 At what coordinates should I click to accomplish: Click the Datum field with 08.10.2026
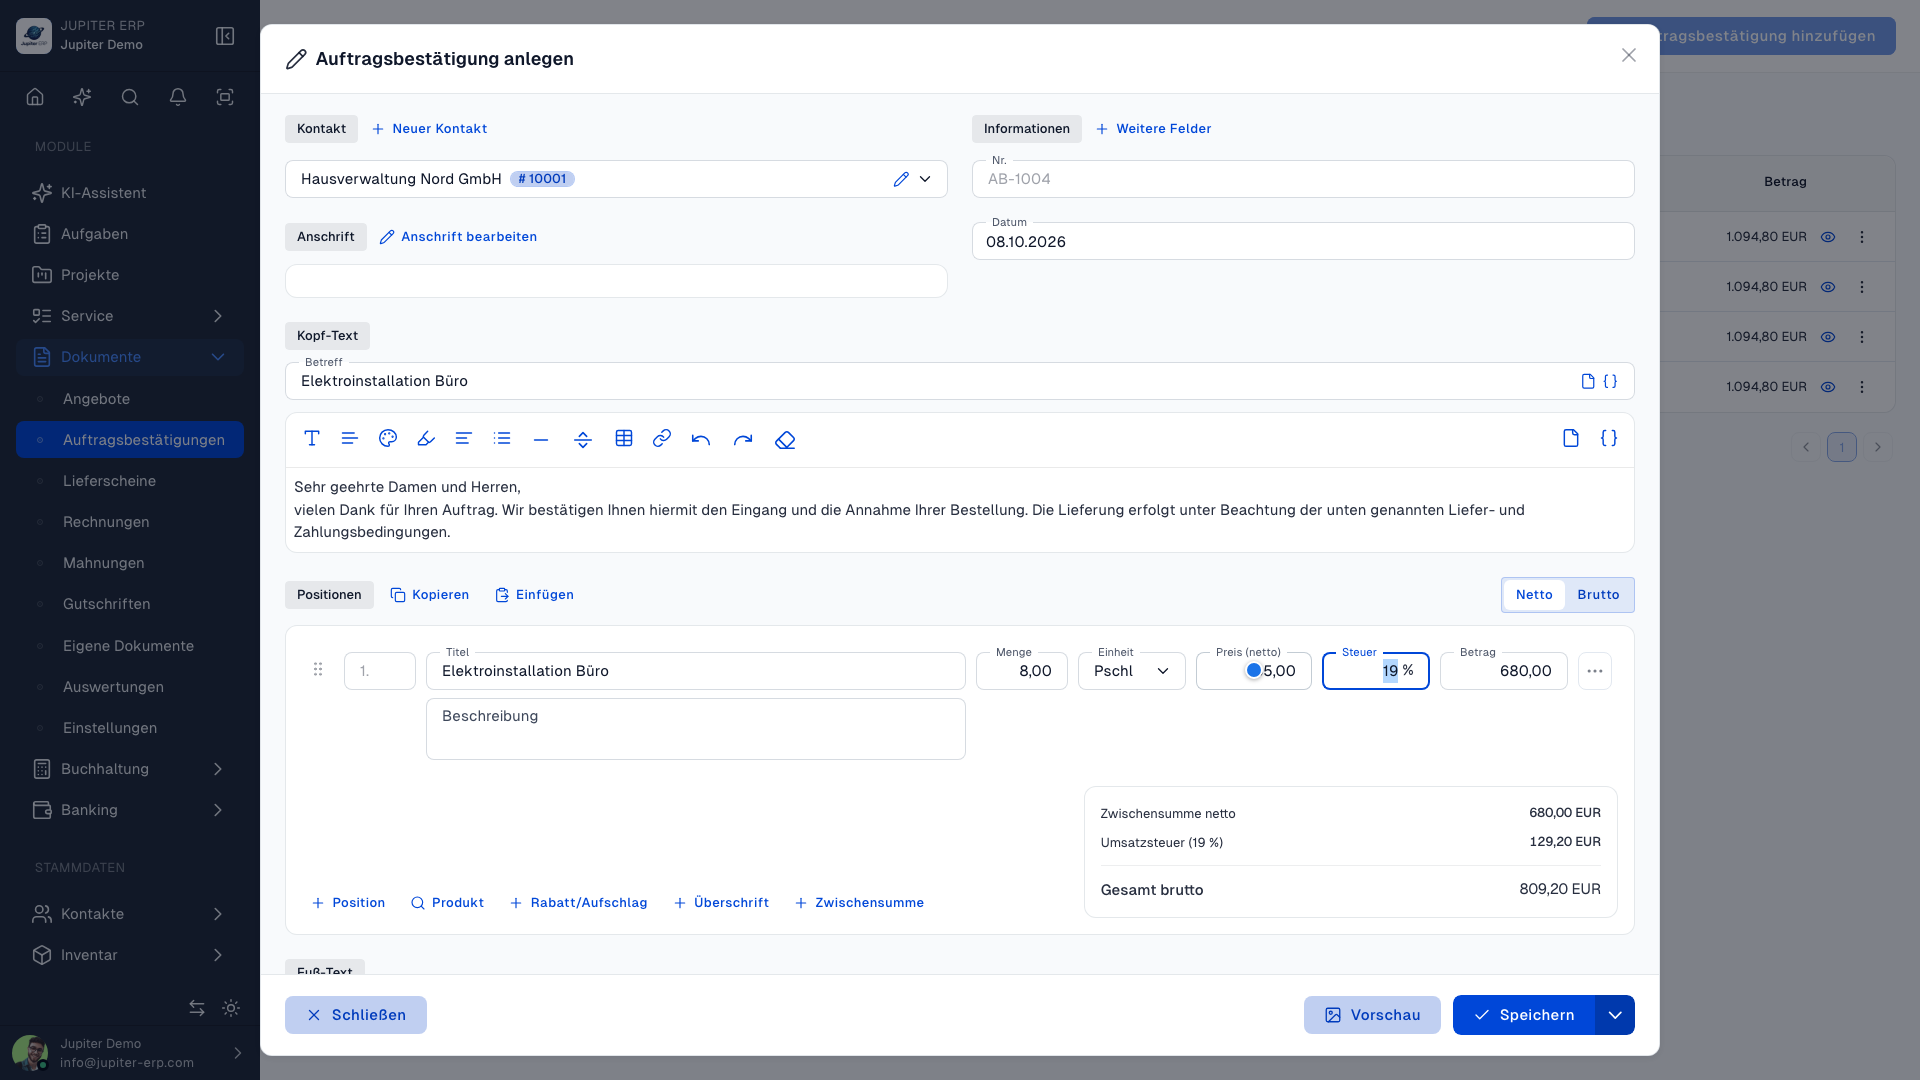click(1303, 241)
